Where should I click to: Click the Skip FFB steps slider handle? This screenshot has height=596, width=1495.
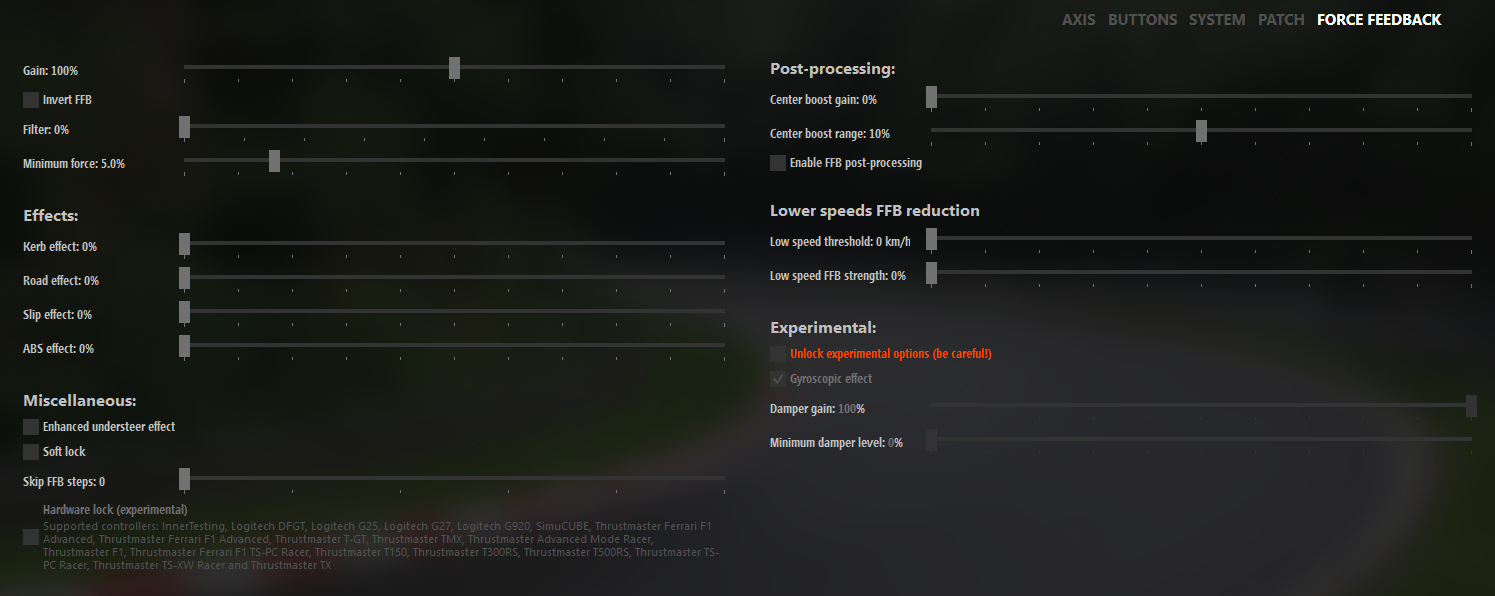coord(184,479)
